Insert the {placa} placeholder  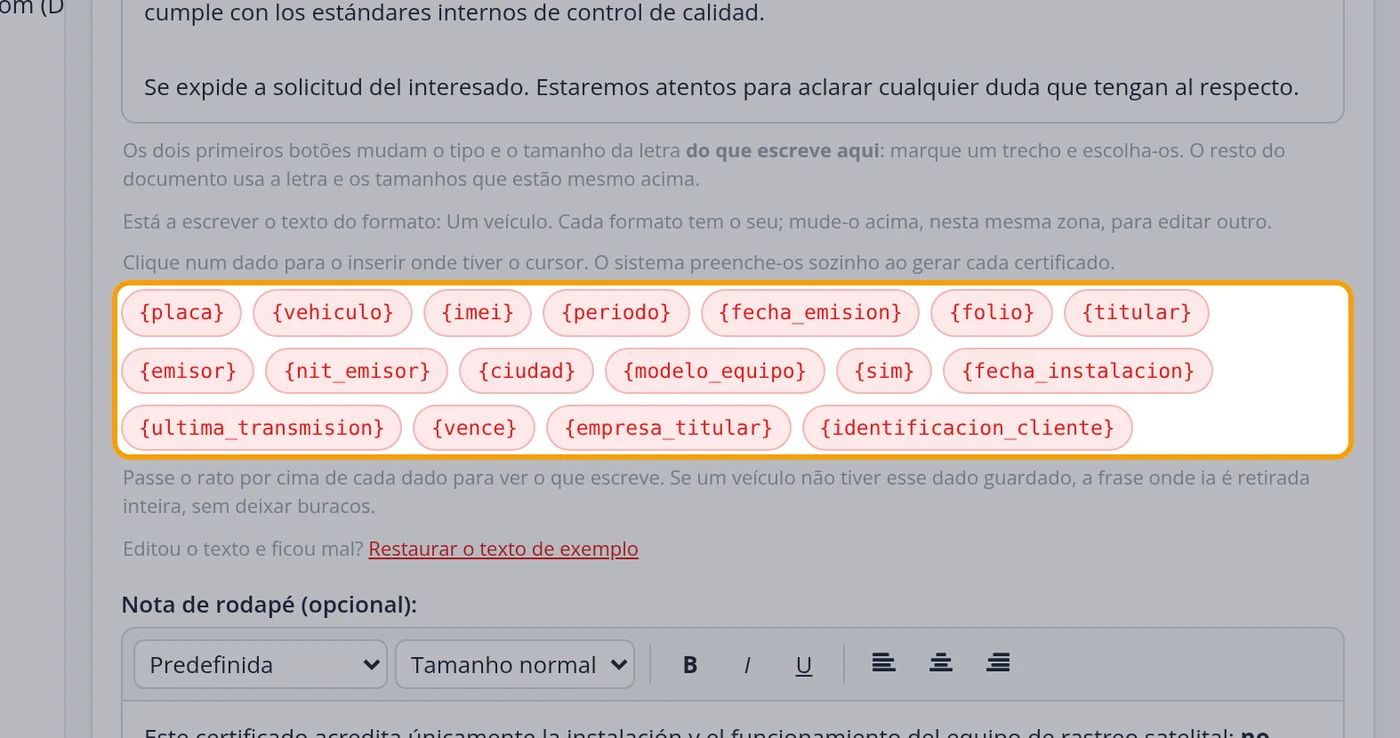(181, 313)
